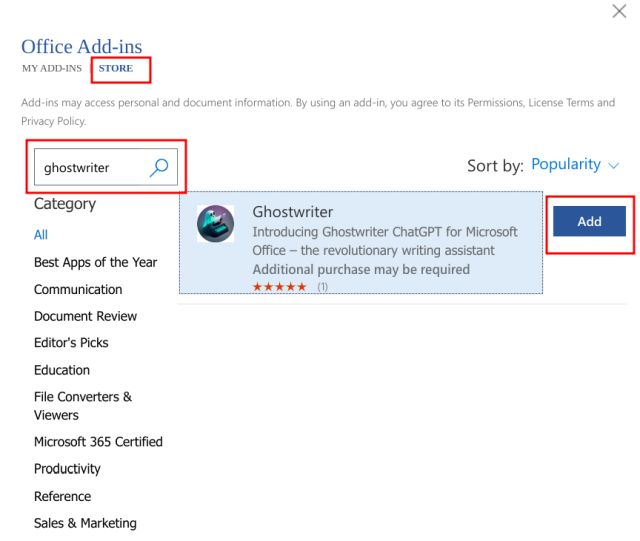Select the All category

41,235
